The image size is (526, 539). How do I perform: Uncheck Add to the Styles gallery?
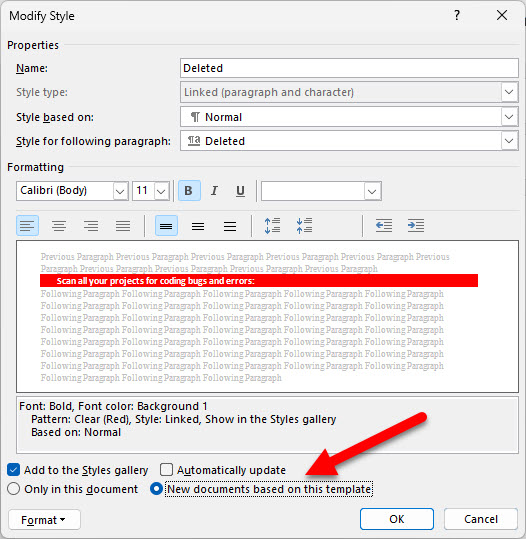click(13, 470)
